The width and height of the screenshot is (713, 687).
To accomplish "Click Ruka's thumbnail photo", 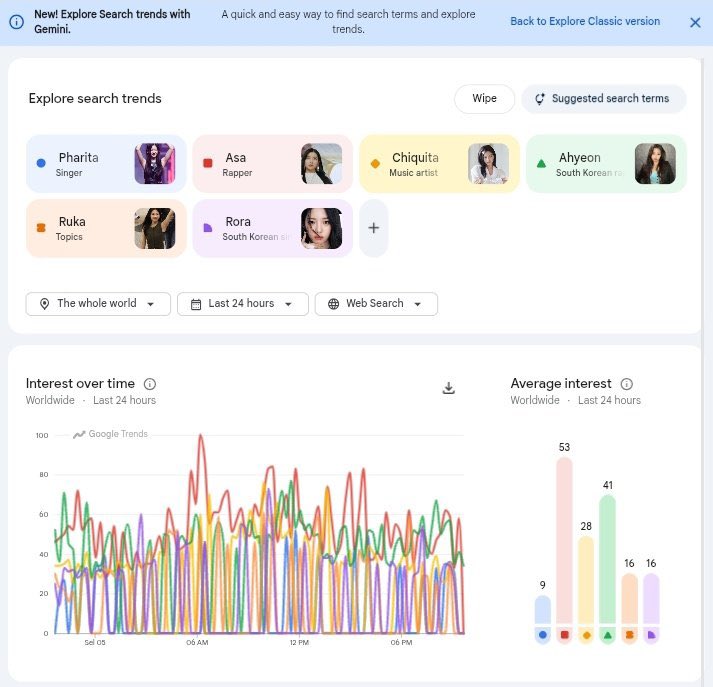I will click(x=155, y=228).
